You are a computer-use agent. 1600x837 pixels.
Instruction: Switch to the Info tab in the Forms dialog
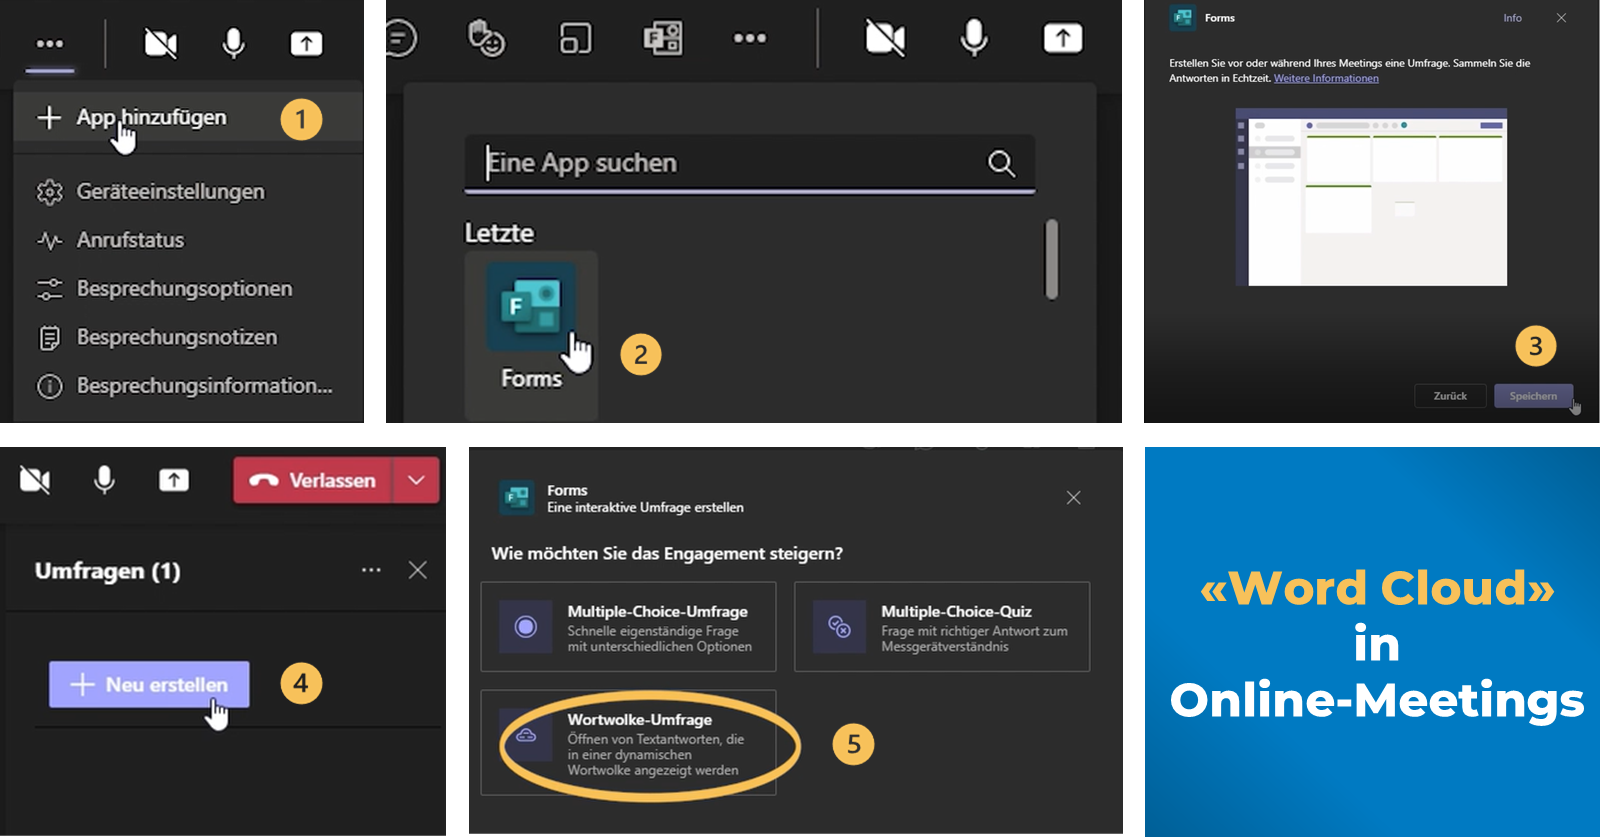1512,18
